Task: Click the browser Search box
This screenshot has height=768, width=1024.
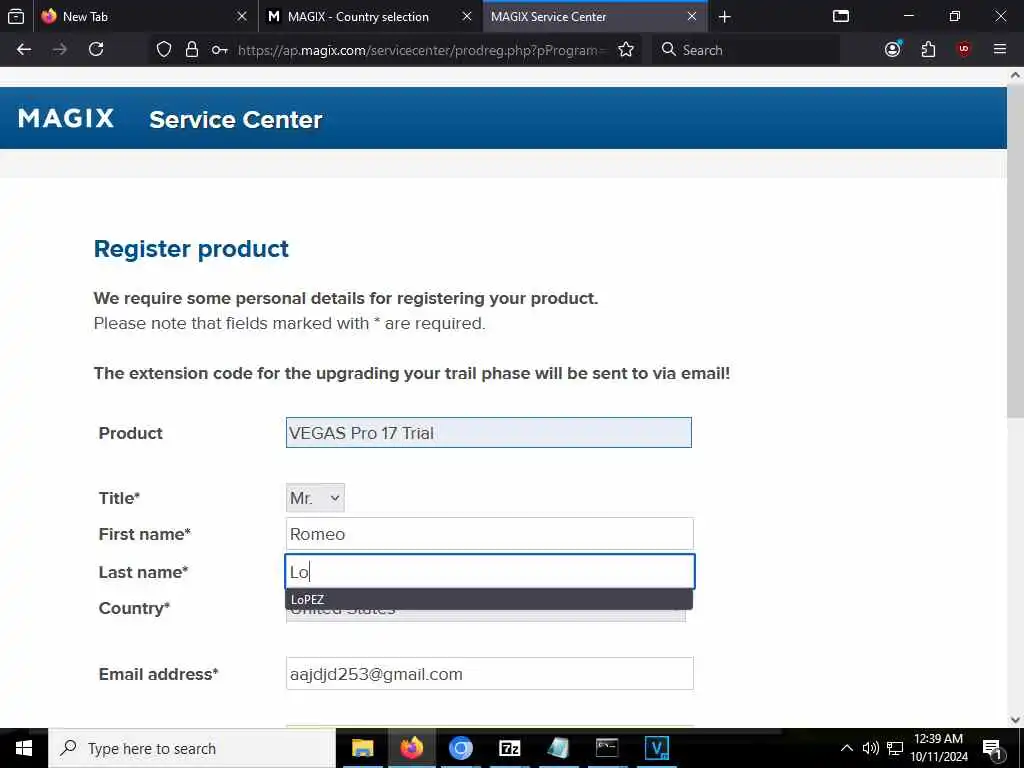Action: coord(746,50)
